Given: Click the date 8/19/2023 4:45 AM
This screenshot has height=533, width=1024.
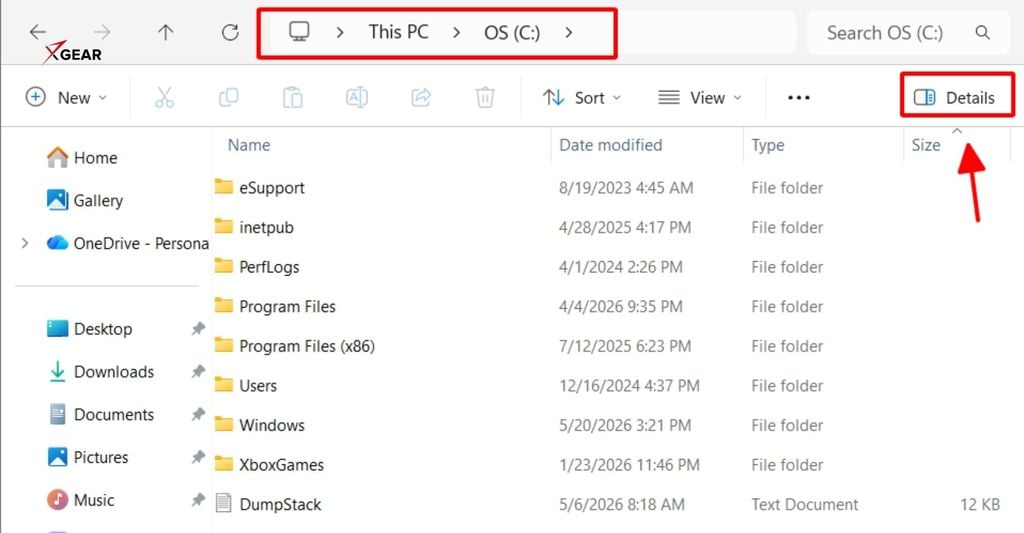Looking at the screenshot, I should [626, 188].
